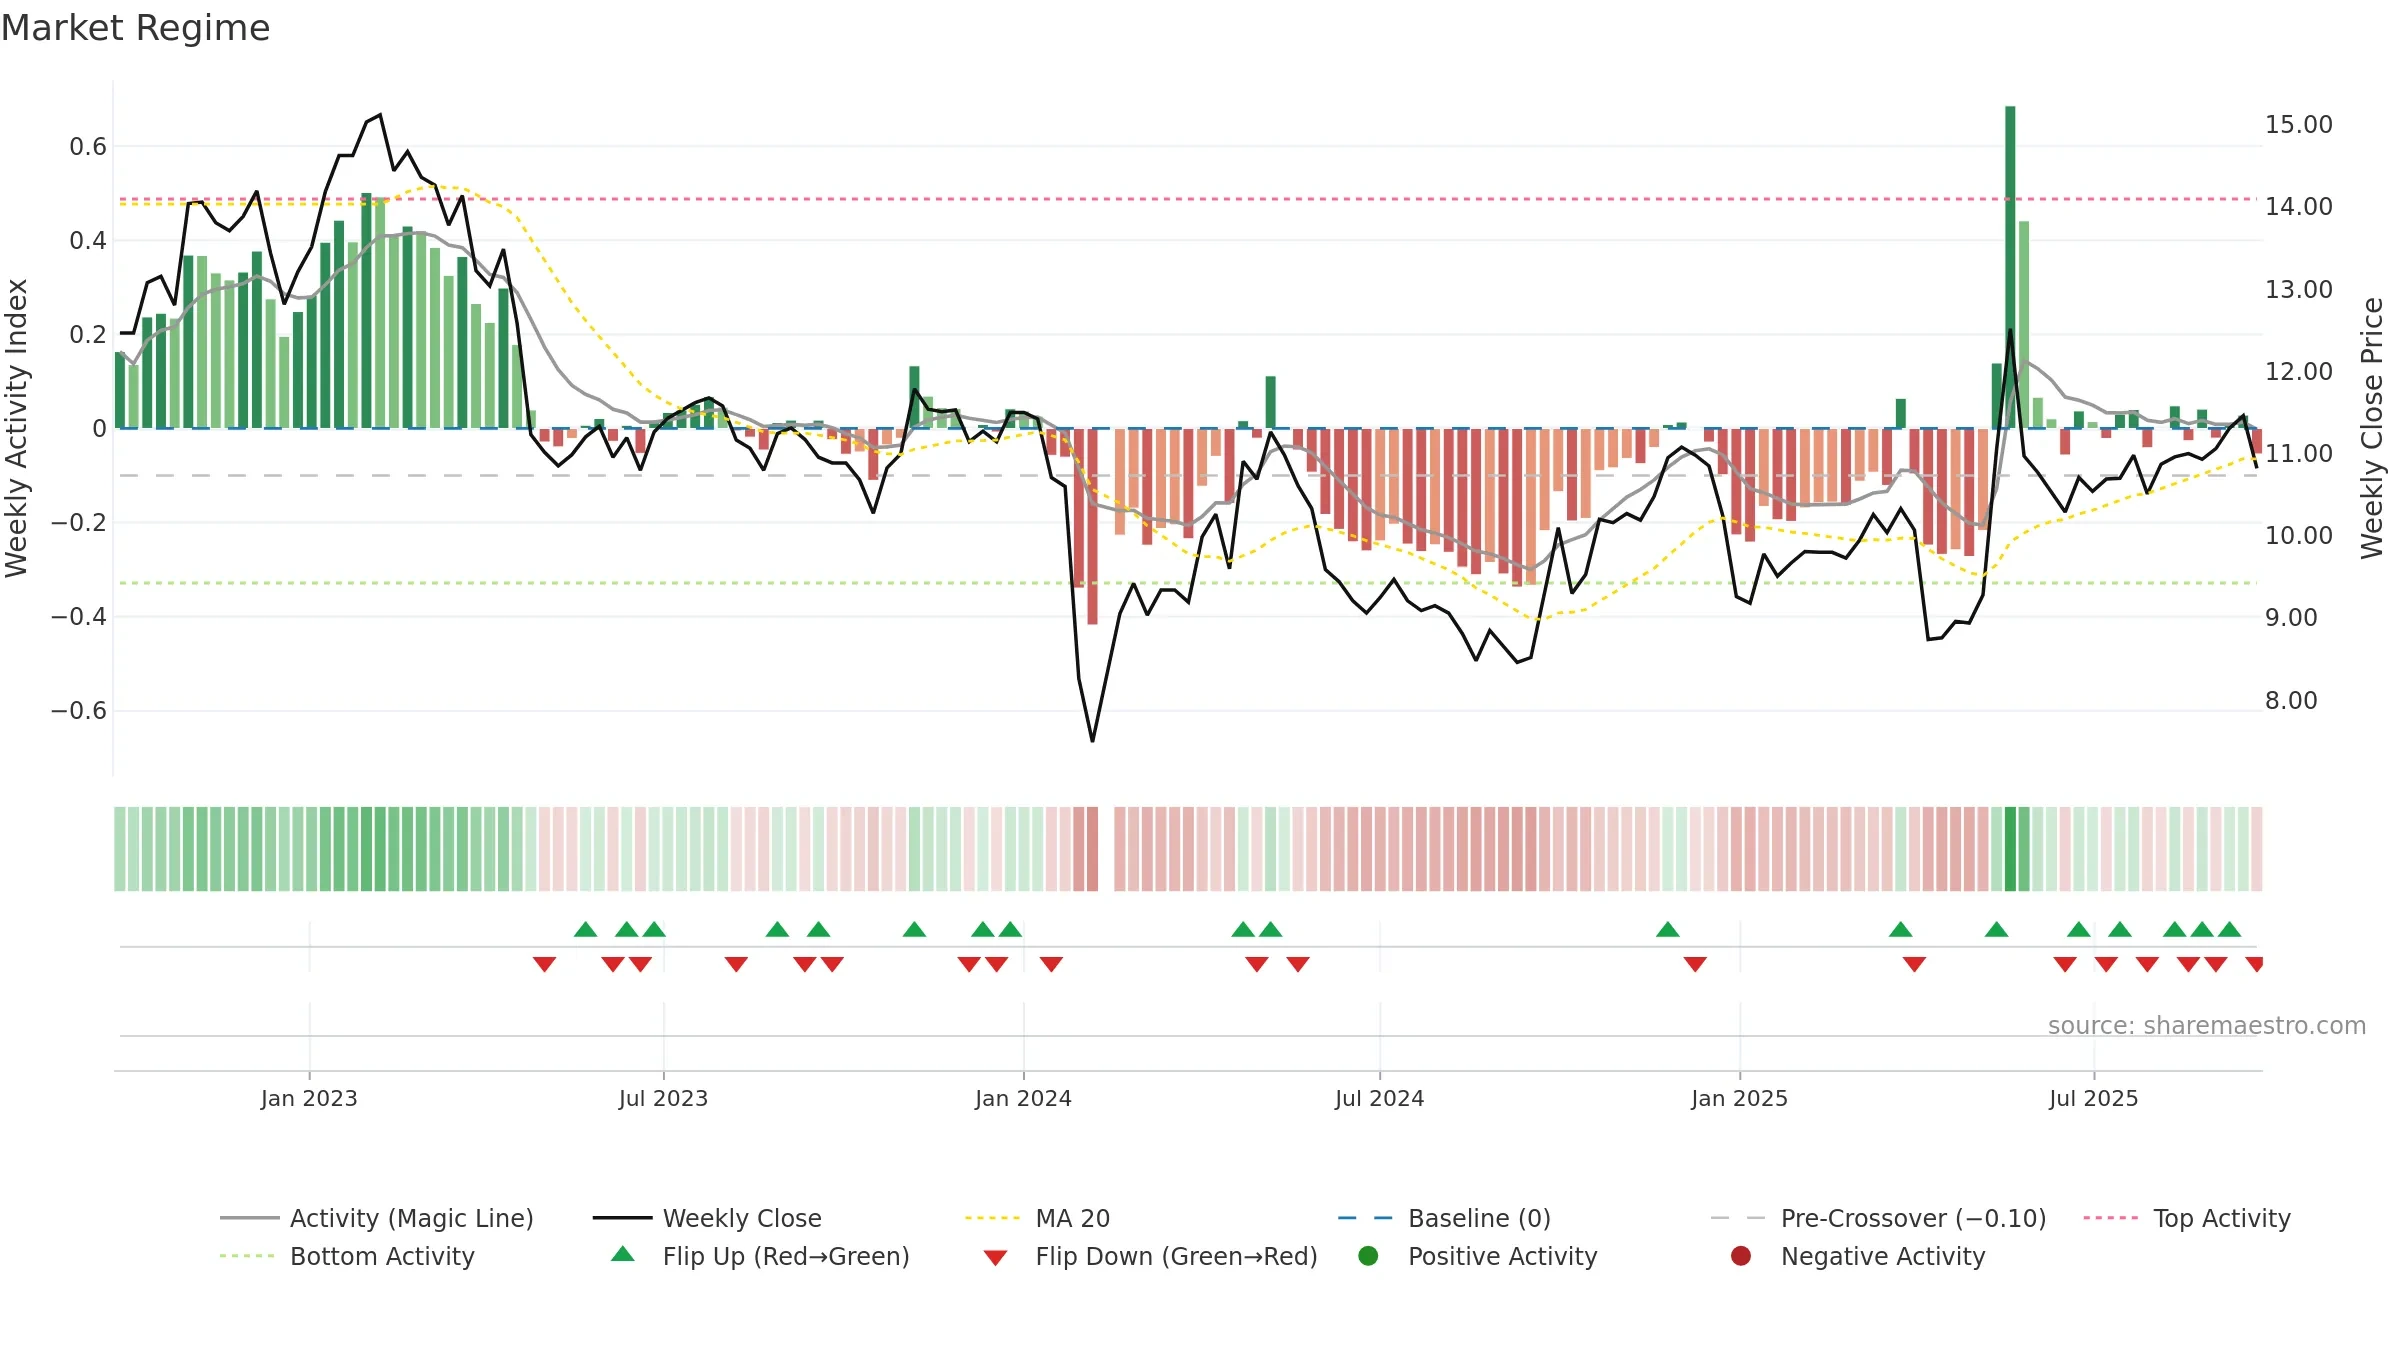Toggle the Weekly Close legend entry
This screenshot has width=2400, height=1350.
click(707, 1218)
